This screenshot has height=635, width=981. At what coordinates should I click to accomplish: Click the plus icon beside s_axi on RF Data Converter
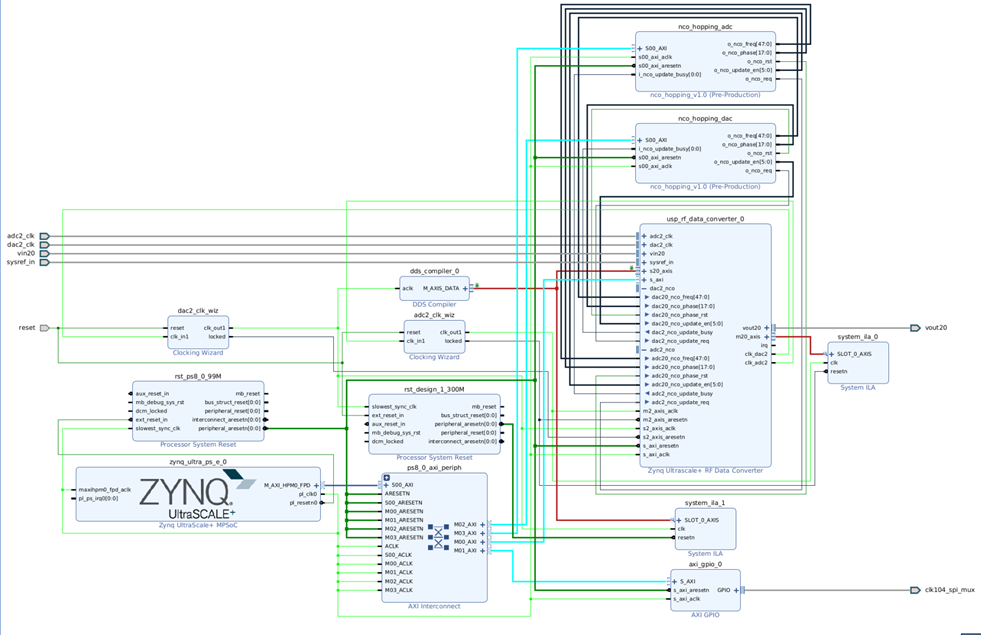(x=643, y=280)
